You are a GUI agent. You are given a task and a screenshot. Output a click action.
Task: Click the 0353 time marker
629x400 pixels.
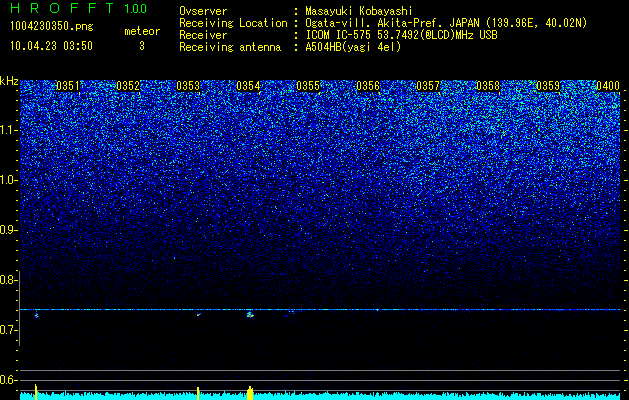(188, 86)
